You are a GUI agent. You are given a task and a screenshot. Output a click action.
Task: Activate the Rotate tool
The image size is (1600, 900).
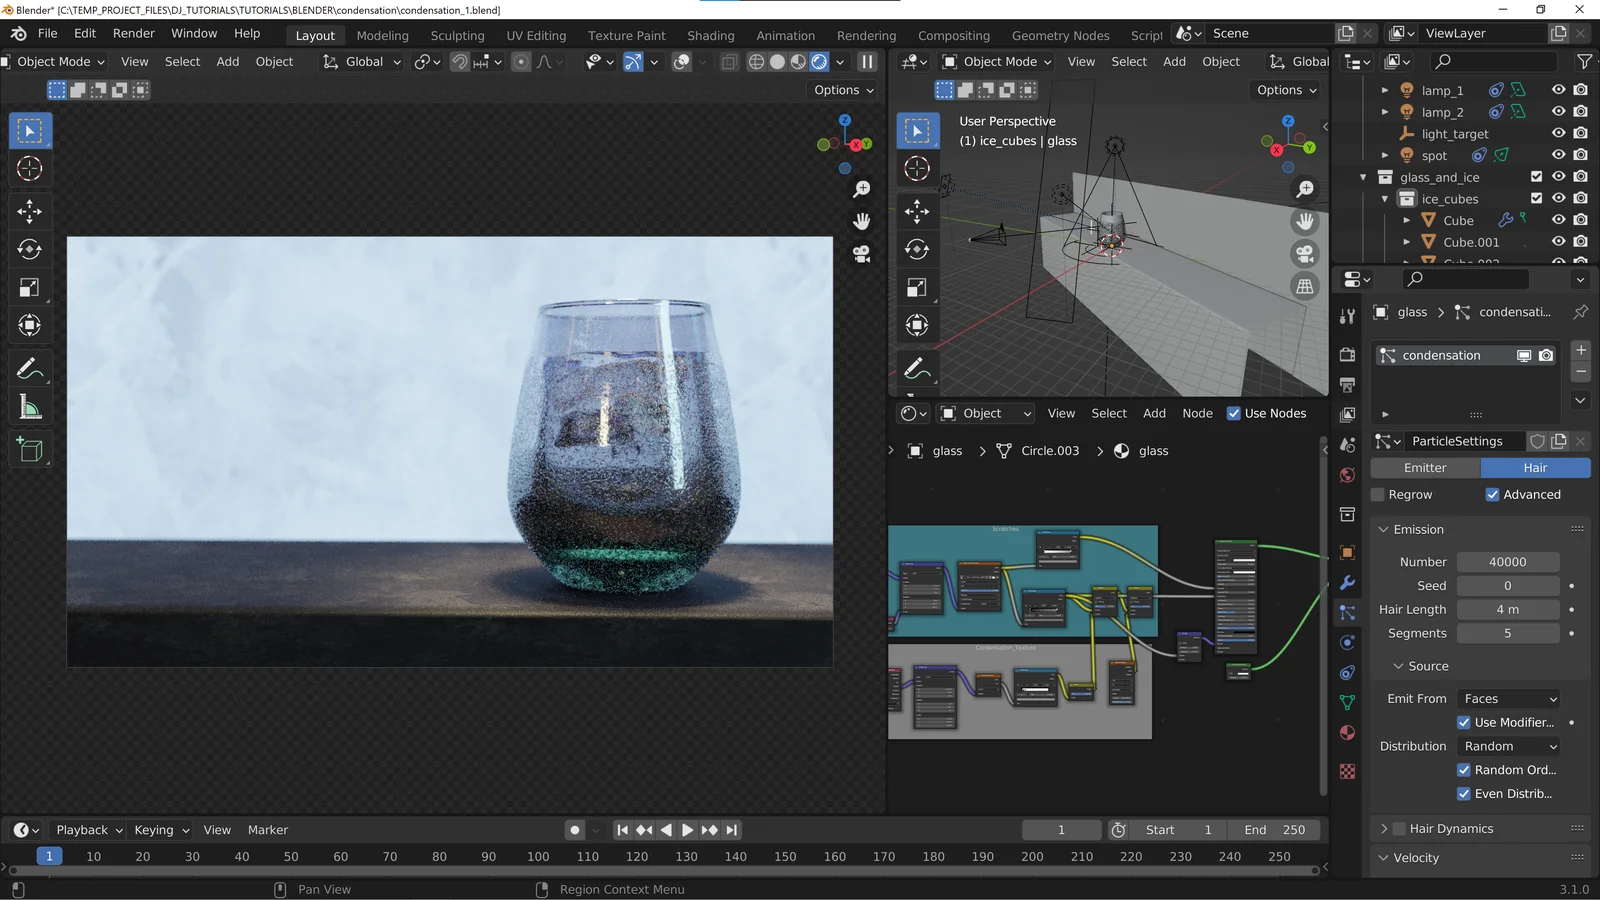click(x=29, y=249)
